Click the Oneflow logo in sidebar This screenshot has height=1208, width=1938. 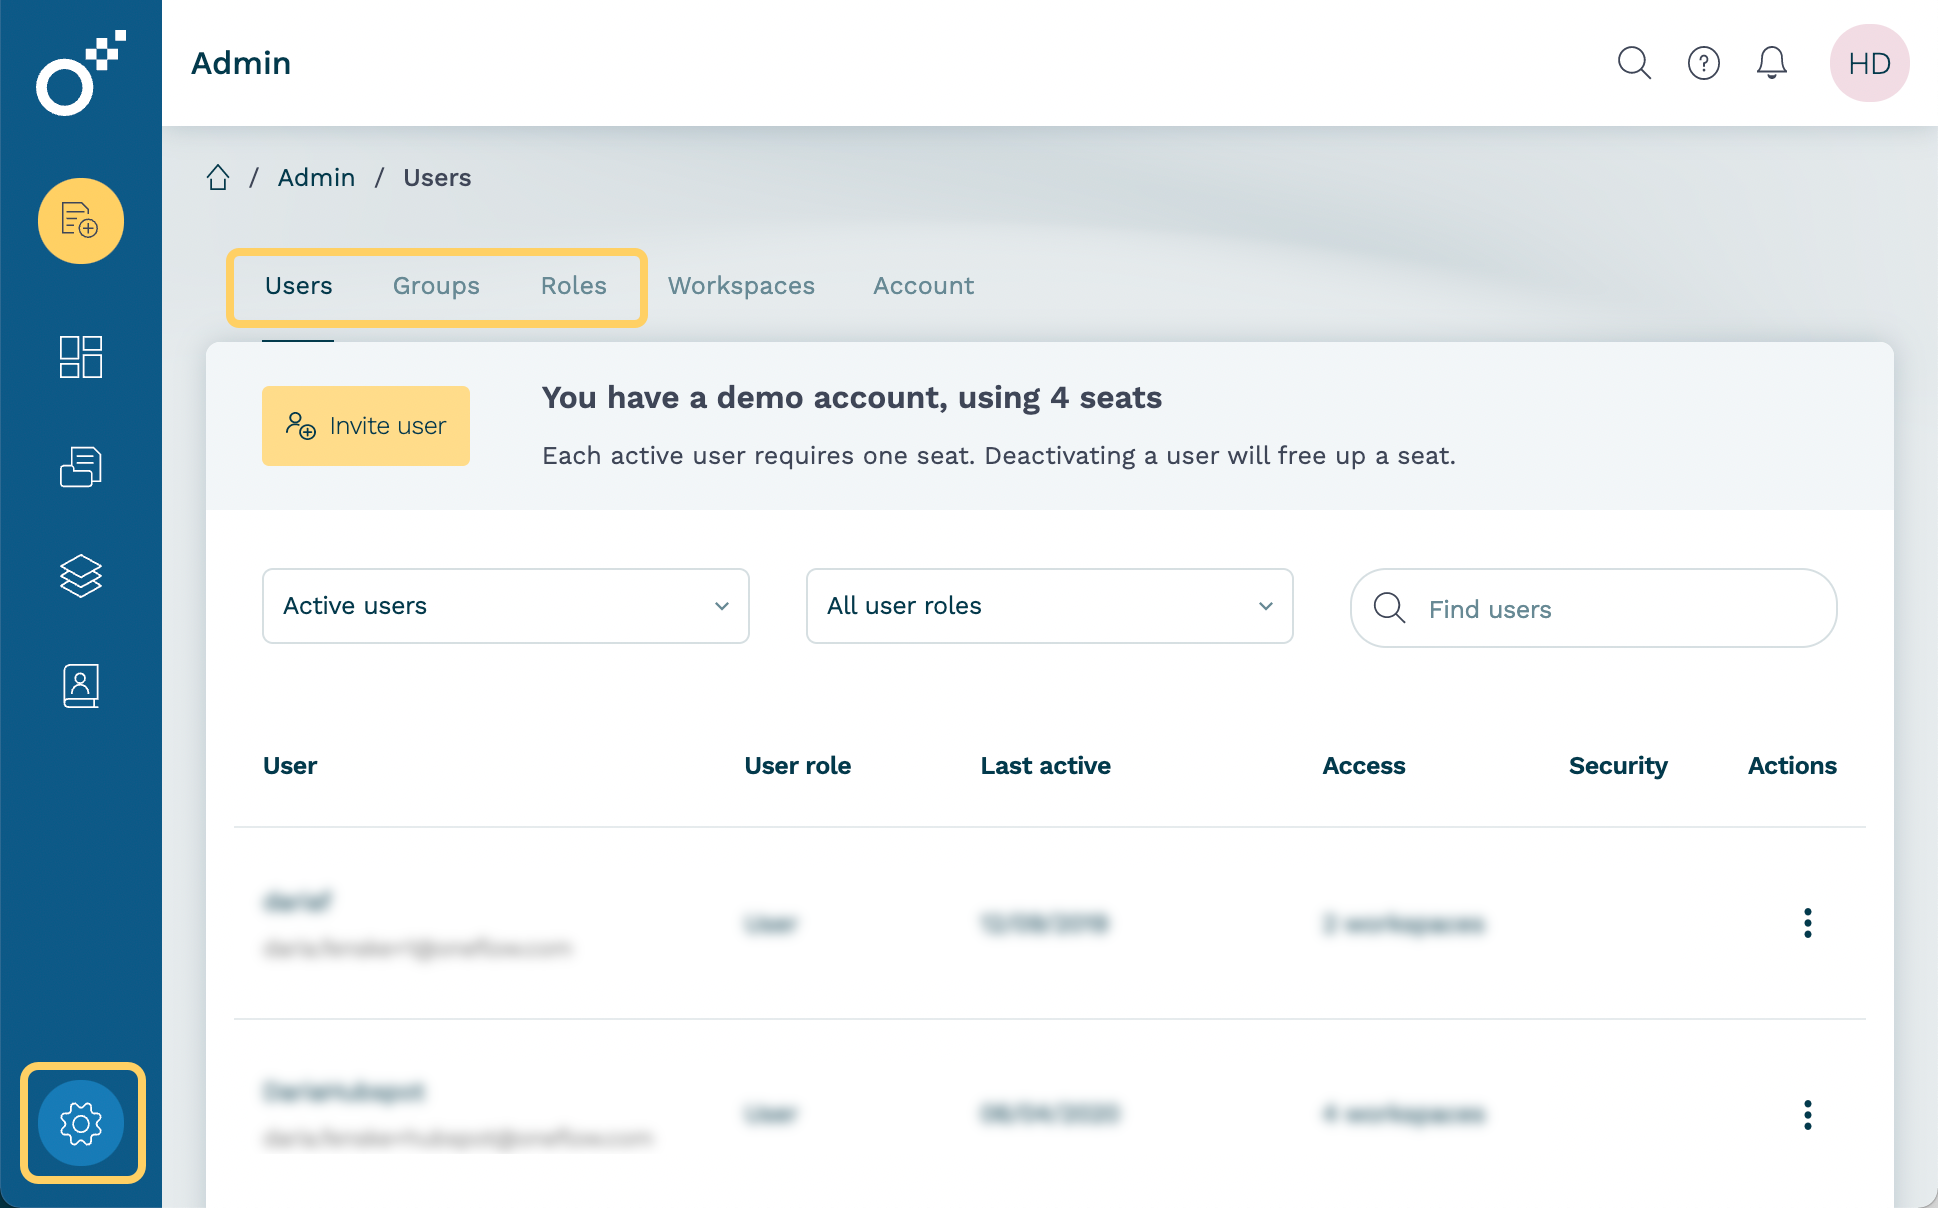[80, 74]
